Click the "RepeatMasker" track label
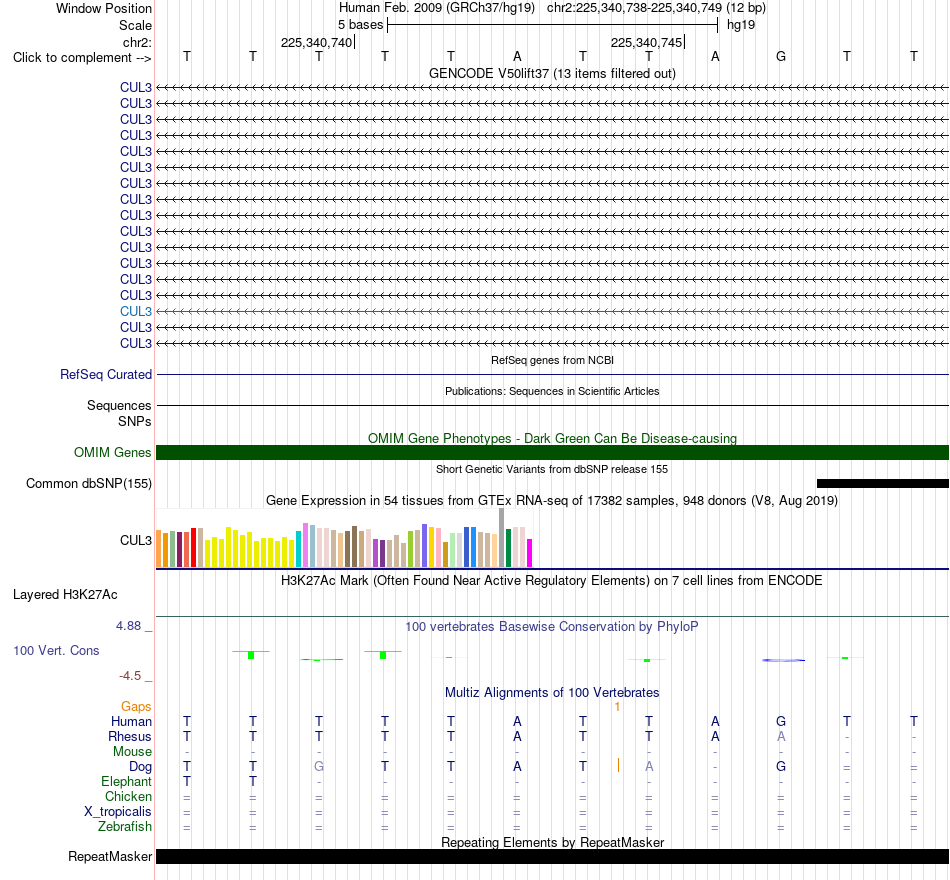This screenshot has height=880, width=950. point(110,857)
